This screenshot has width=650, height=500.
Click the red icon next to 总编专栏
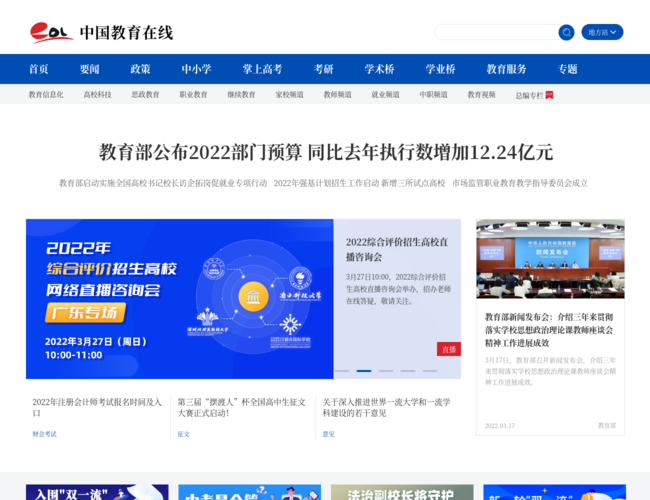point(549,95)
